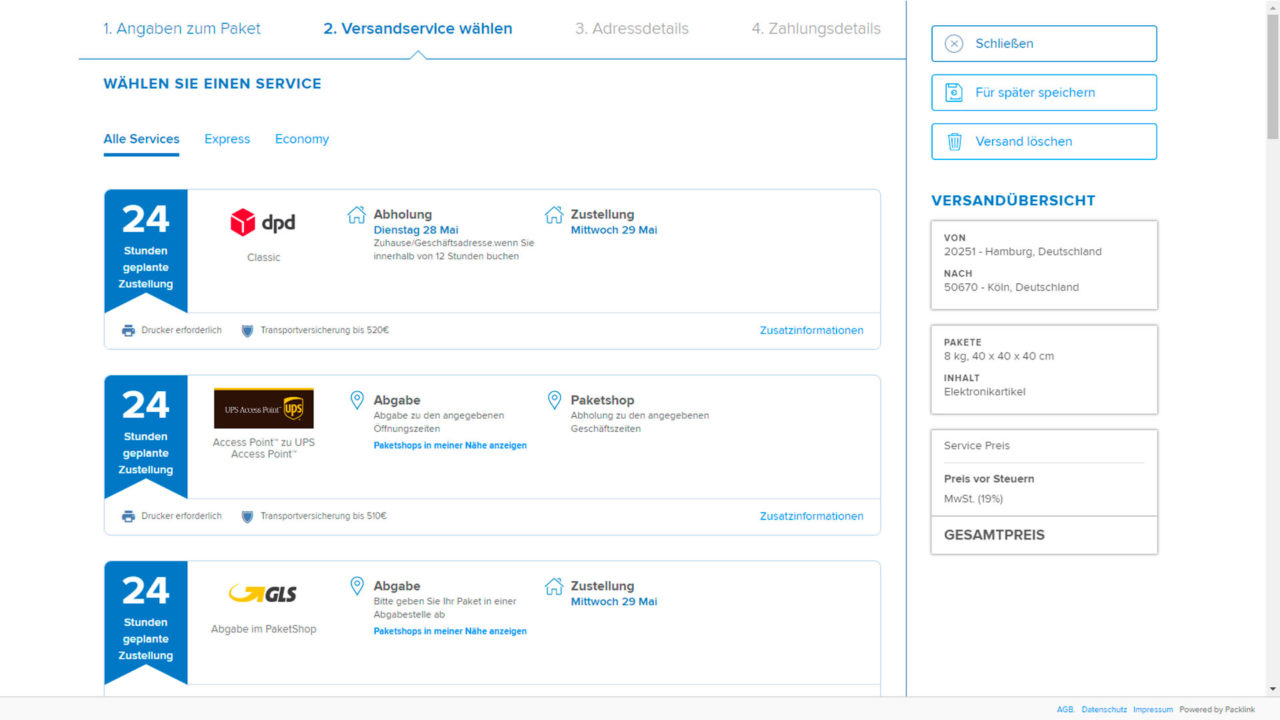Screen dimensions: 1280x720
Task: Switch to the Economy services tab
Action: (301, 139)
